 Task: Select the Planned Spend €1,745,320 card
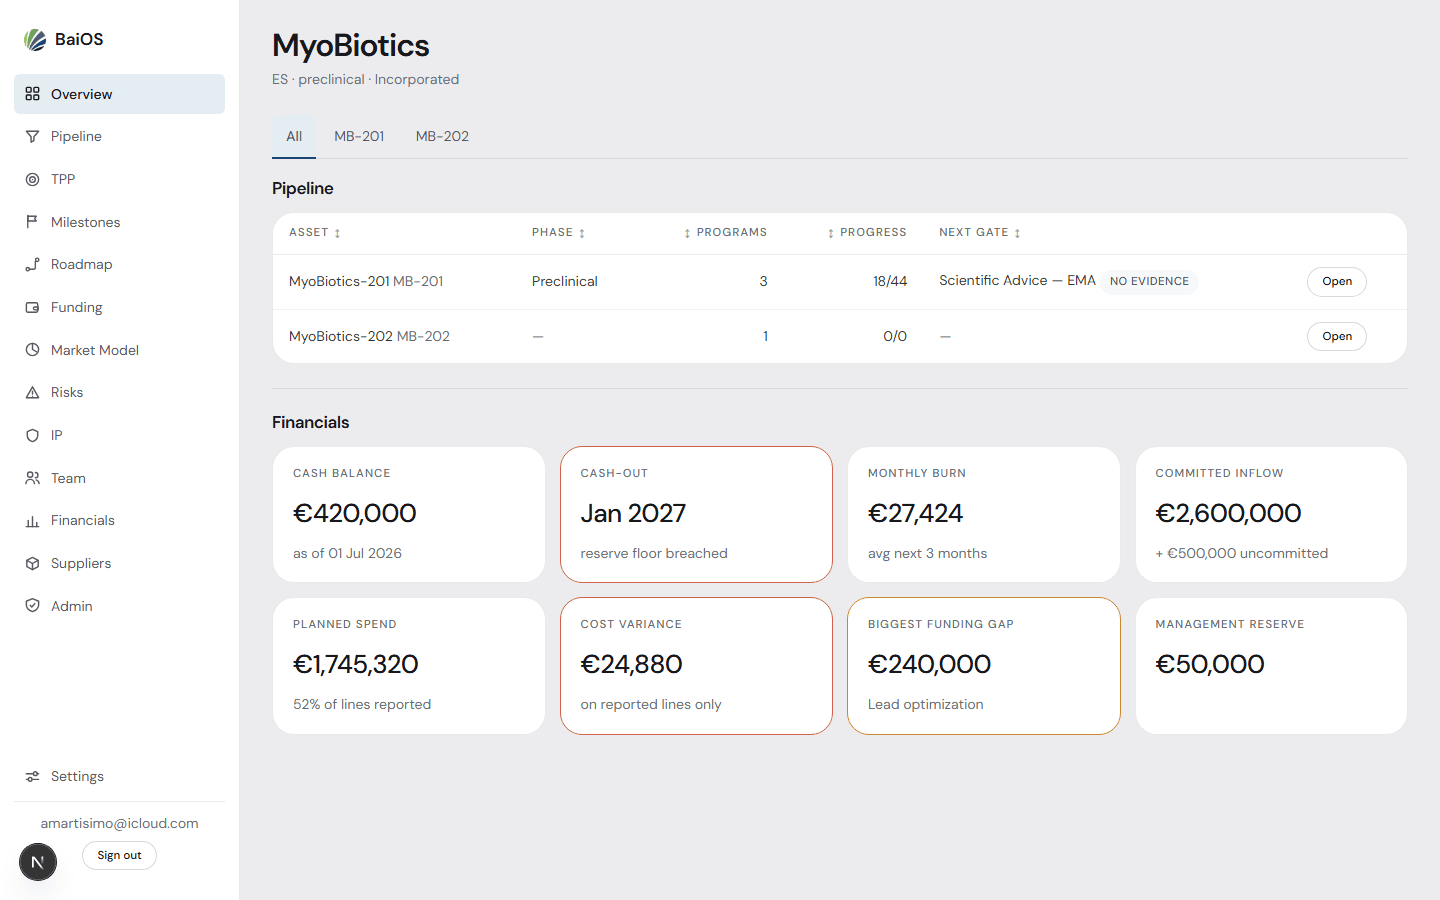(409, 666)
